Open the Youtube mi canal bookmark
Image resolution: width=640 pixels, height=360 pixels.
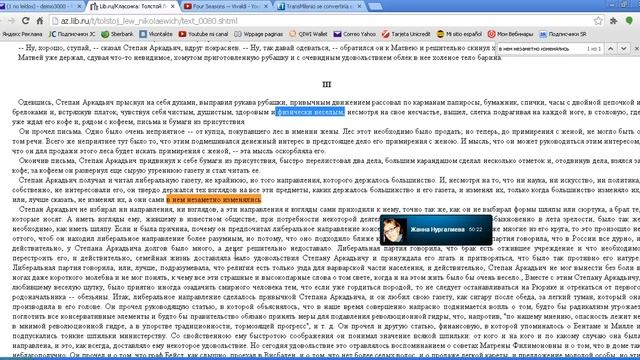203,34
